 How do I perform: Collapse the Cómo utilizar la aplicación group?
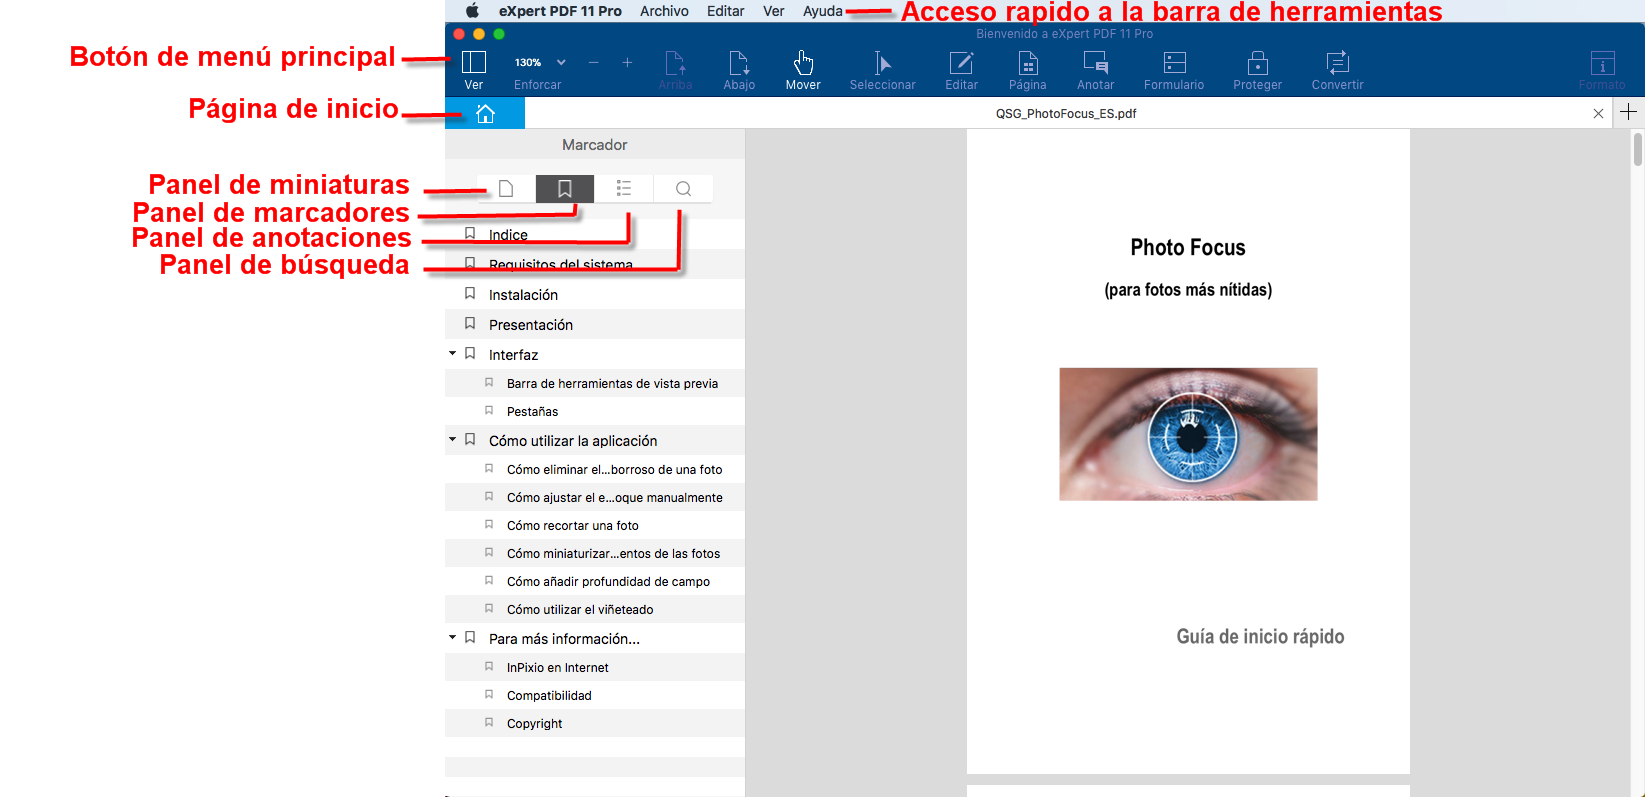tap(453, 440)
